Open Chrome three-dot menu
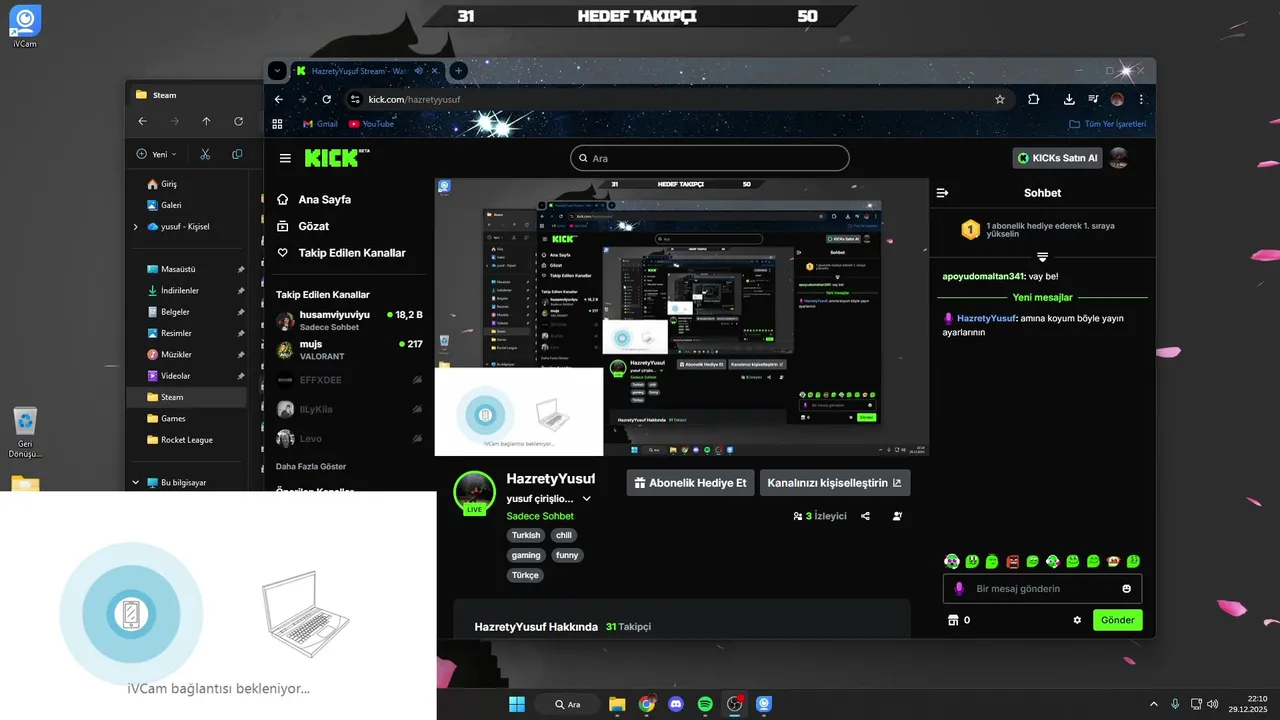 1141,99
